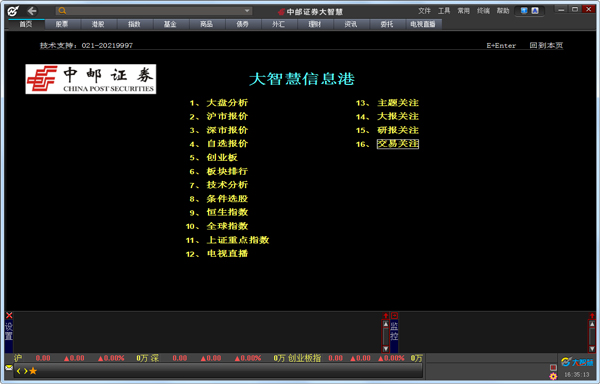Click the right panel scrollbar down arrow

592,348
